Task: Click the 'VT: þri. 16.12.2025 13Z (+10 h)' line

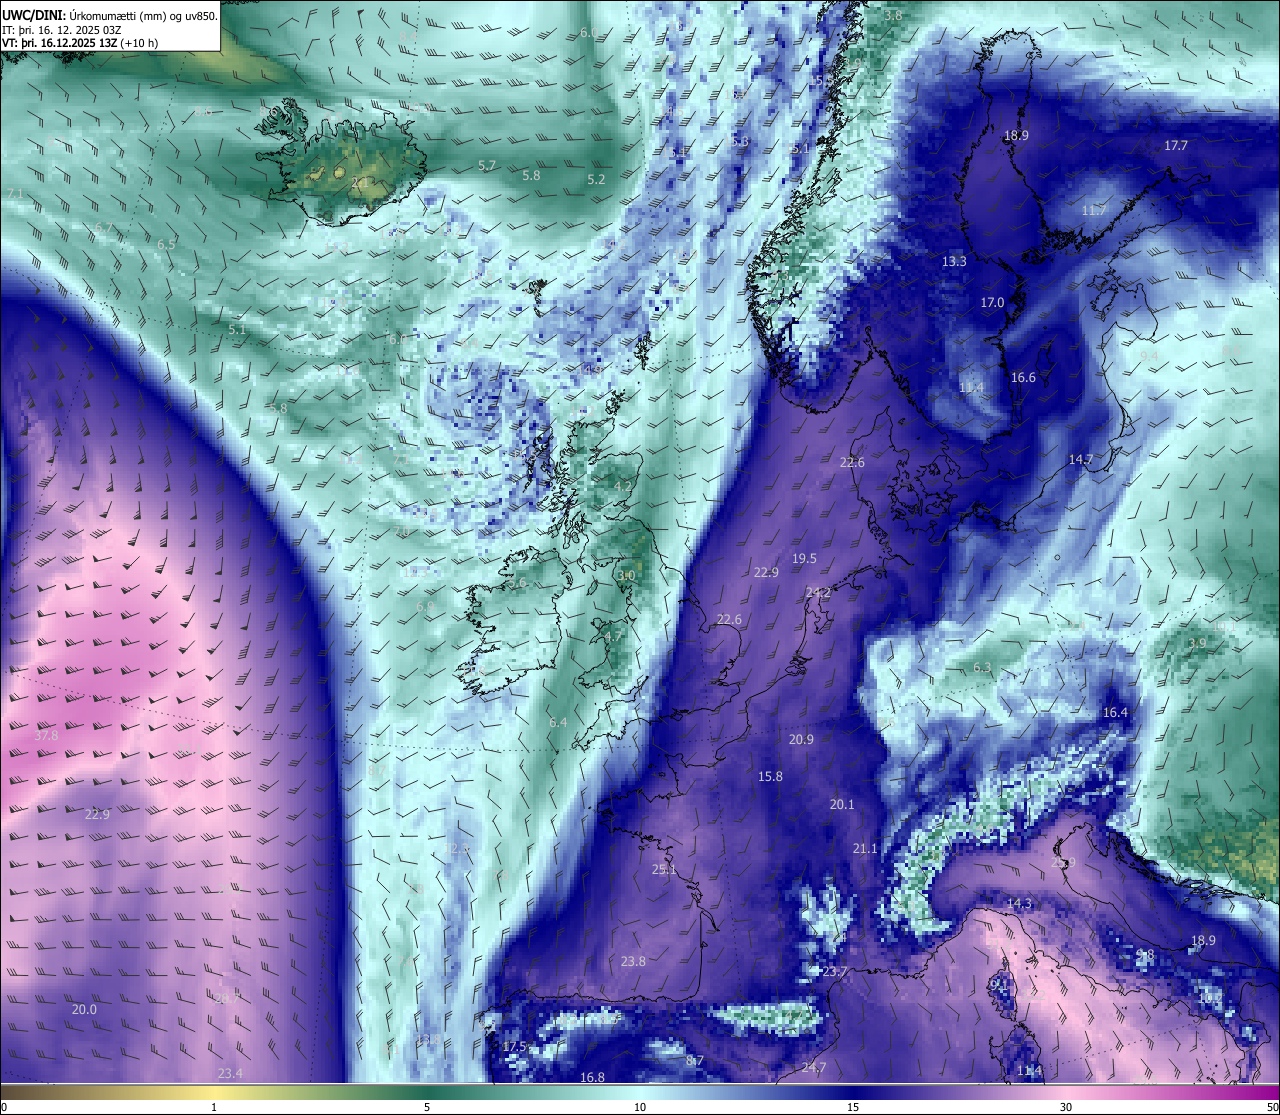Action: [80, 43]
